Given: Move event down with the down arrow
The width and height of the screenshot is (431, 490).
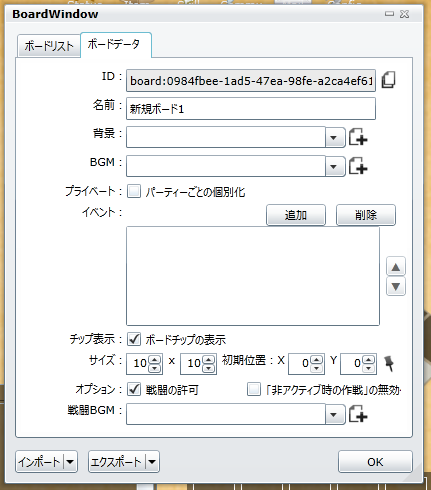Looking at the screenshot, I should tap(396, 286).
